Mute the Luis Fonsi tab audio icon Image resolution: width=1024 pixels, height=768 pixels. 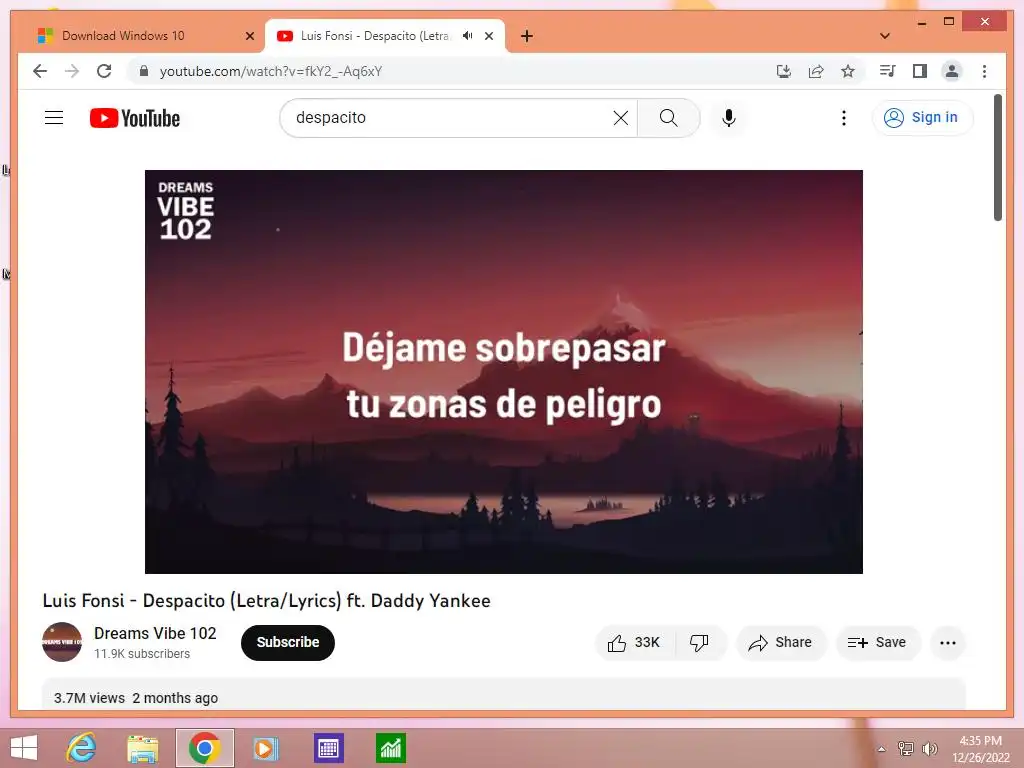pyautogui.click(x=467, y=36)
